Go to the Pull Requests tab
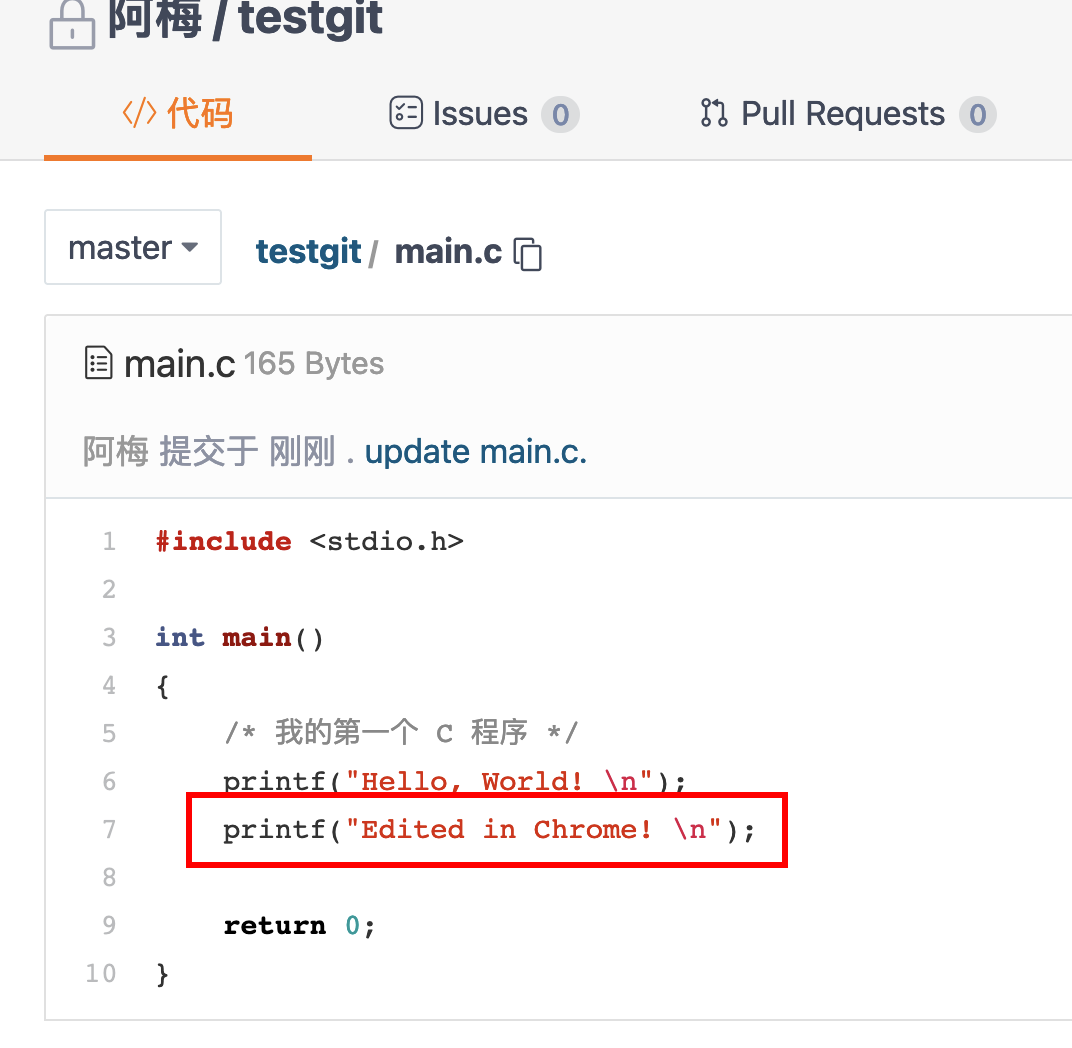1072x1048 pixels. pos(844,114)
